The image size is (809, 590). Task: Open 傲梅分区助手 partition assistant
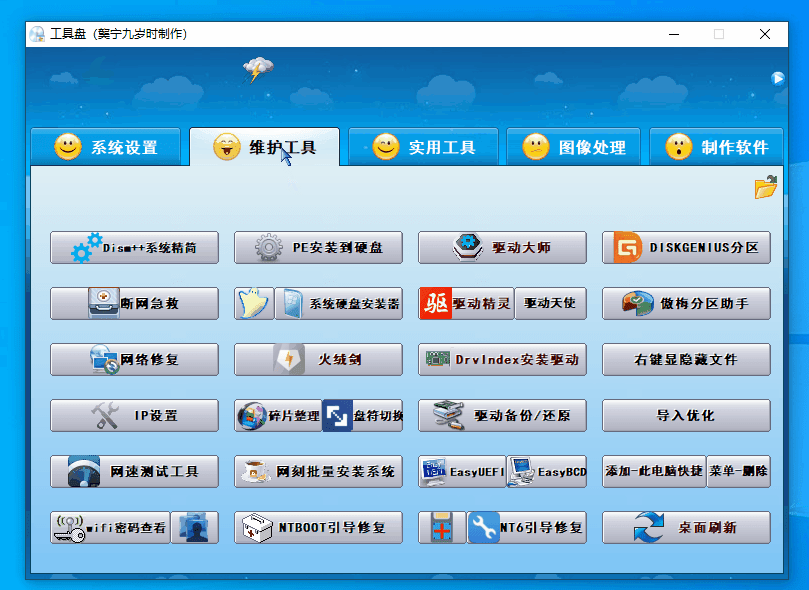[686, 304]
